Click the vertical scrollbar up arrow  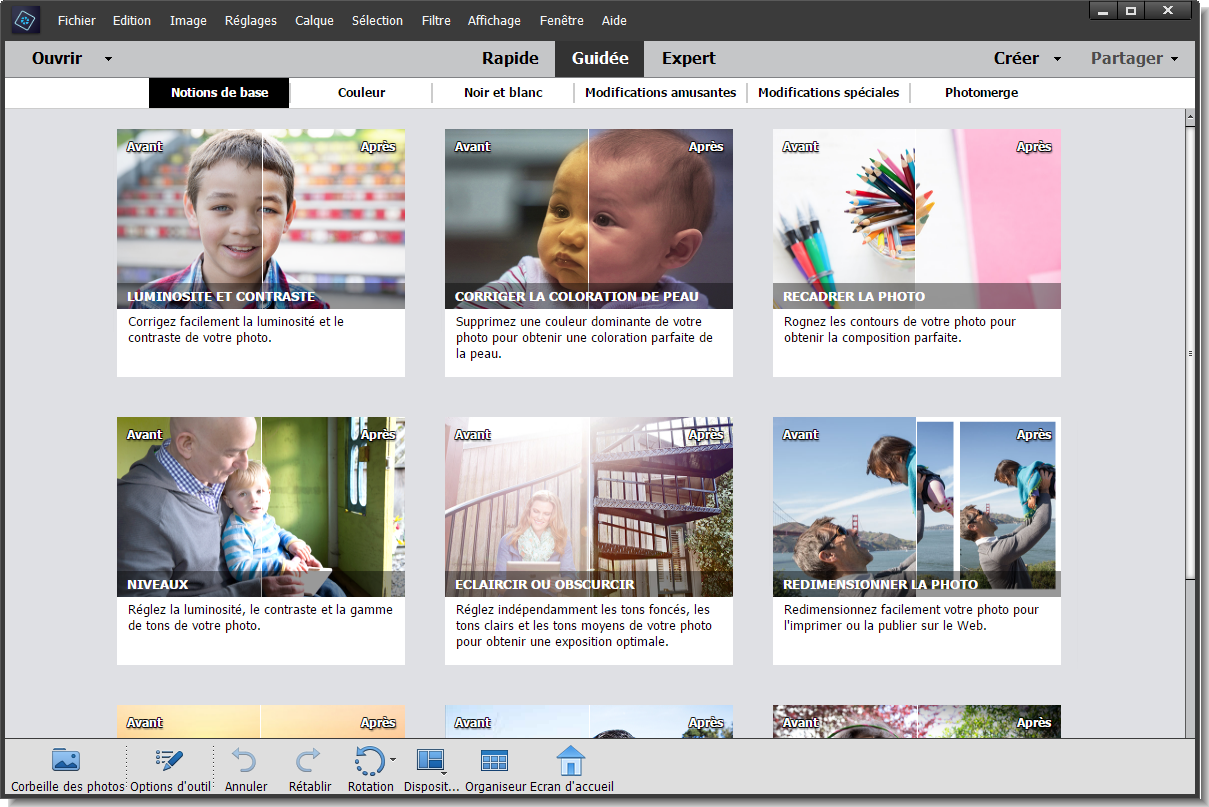pyautogui.click(x=1190, y=116)
